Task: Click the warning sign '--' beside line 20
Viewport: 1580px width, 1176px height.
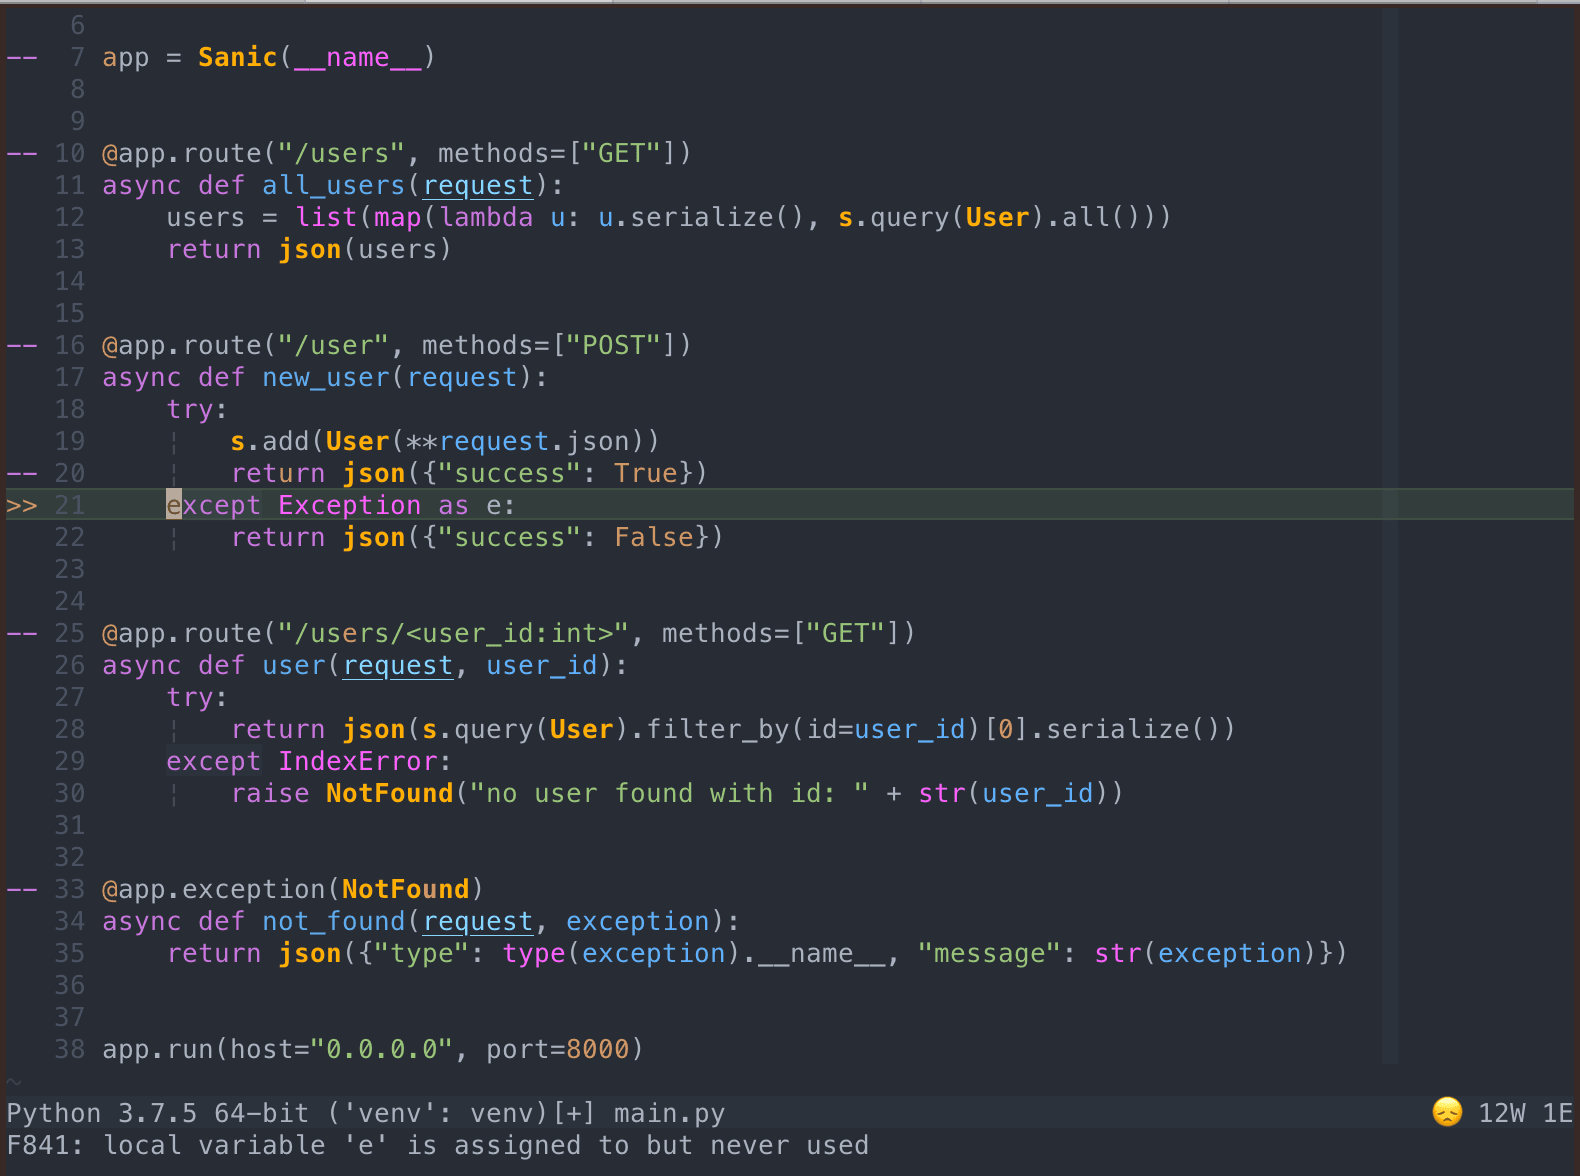Action: [x=22, y=473]
